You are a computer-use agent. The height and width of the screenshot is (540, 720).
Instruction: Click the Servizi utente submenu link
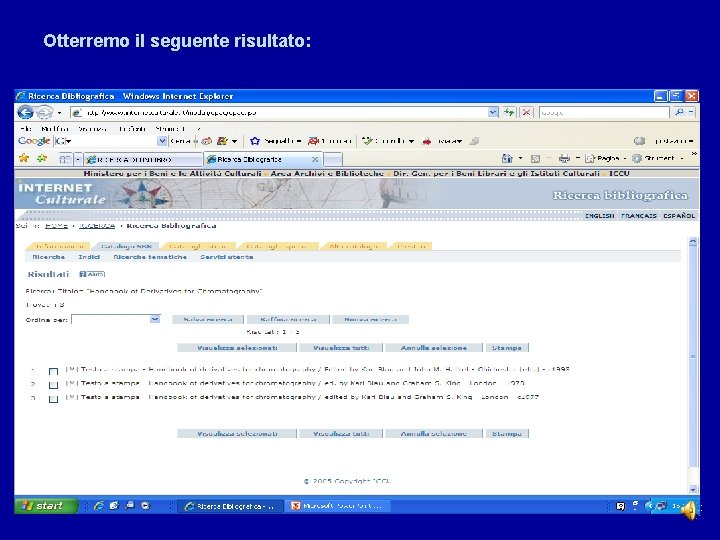tap(227, 257)
